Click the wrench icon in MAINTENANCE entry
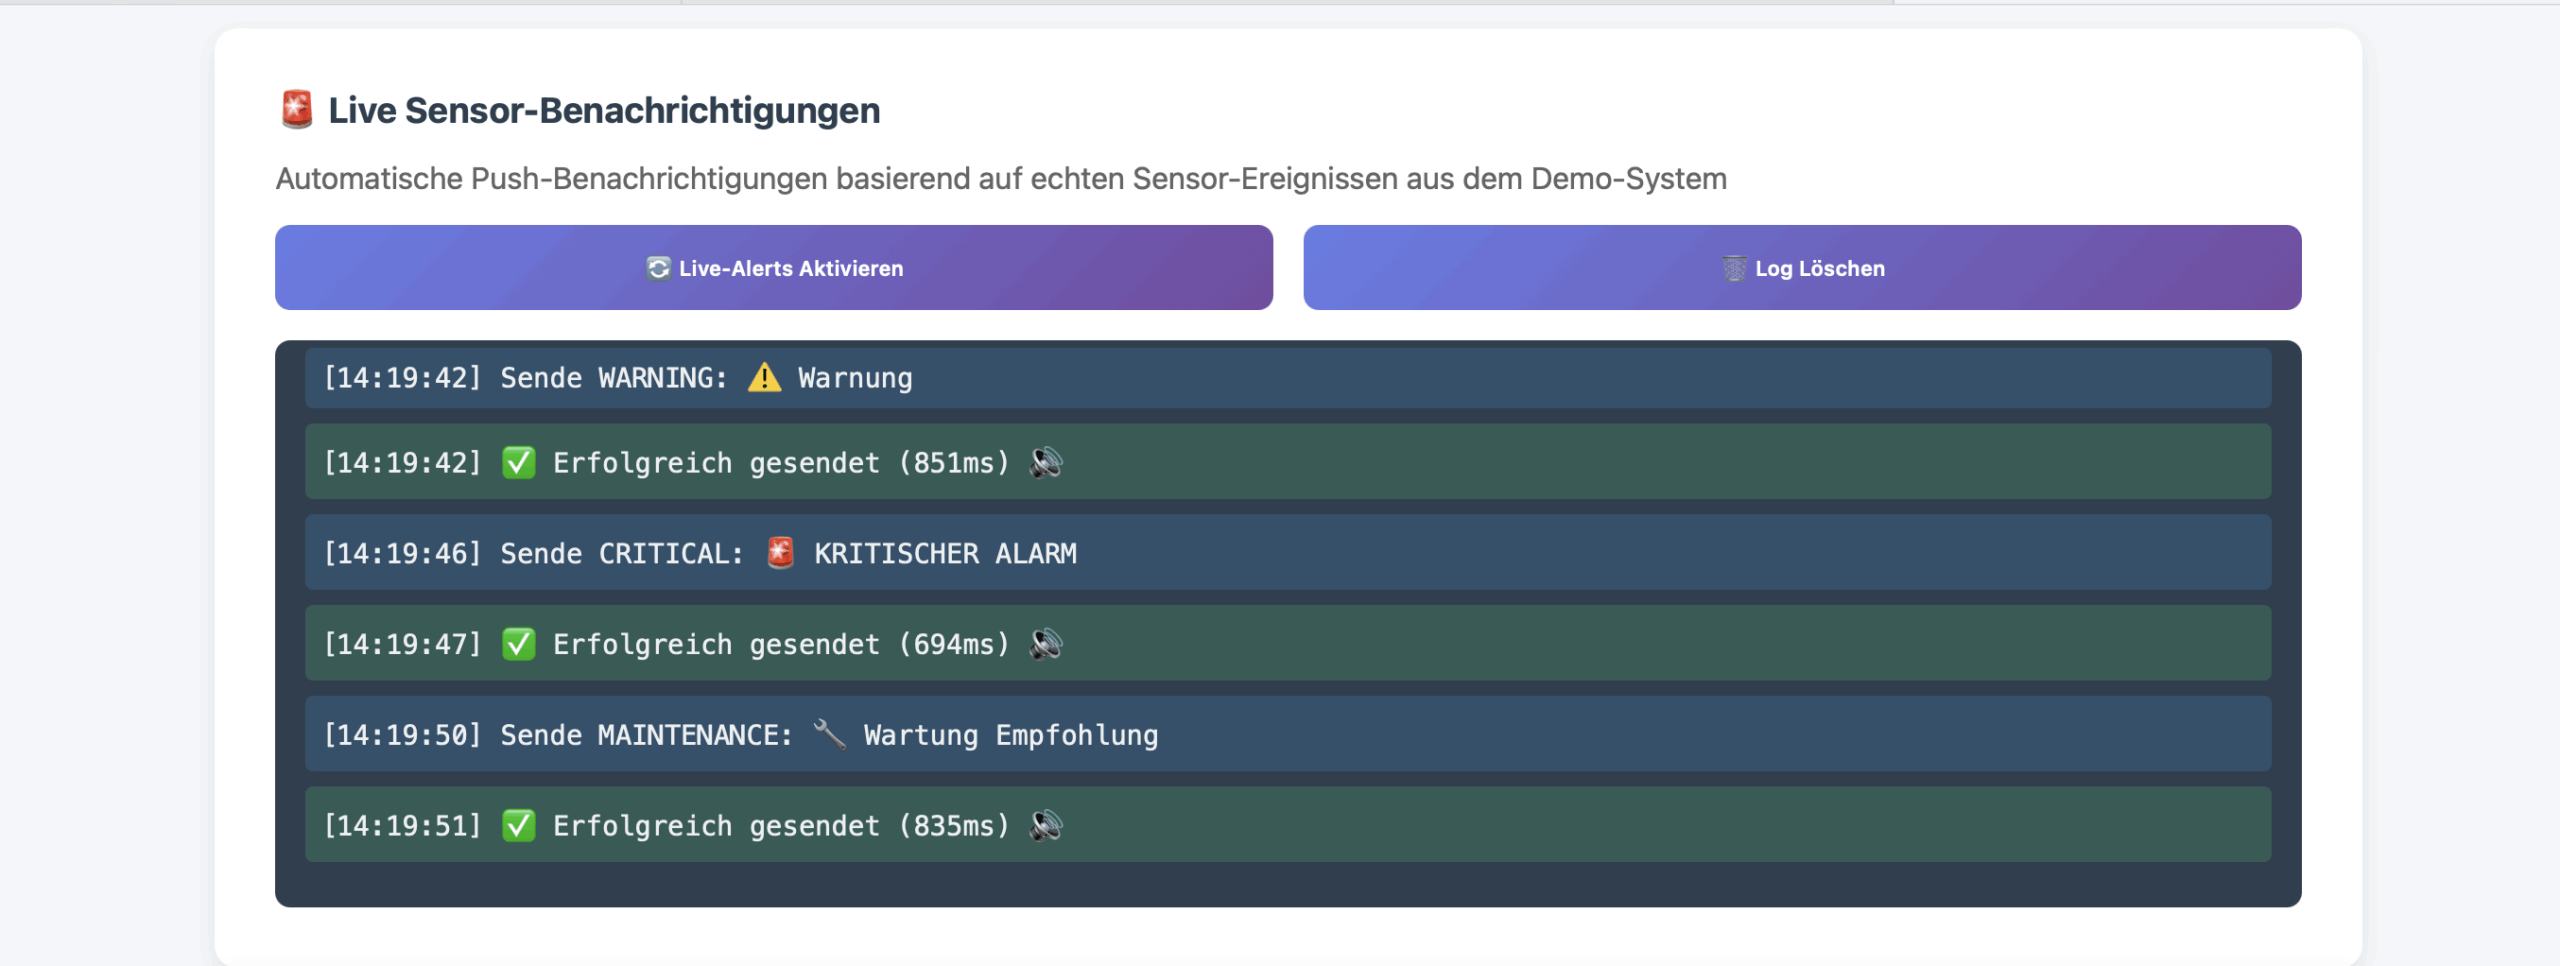The width and height of the screenshot is (2560, 966). coord(829,734)
